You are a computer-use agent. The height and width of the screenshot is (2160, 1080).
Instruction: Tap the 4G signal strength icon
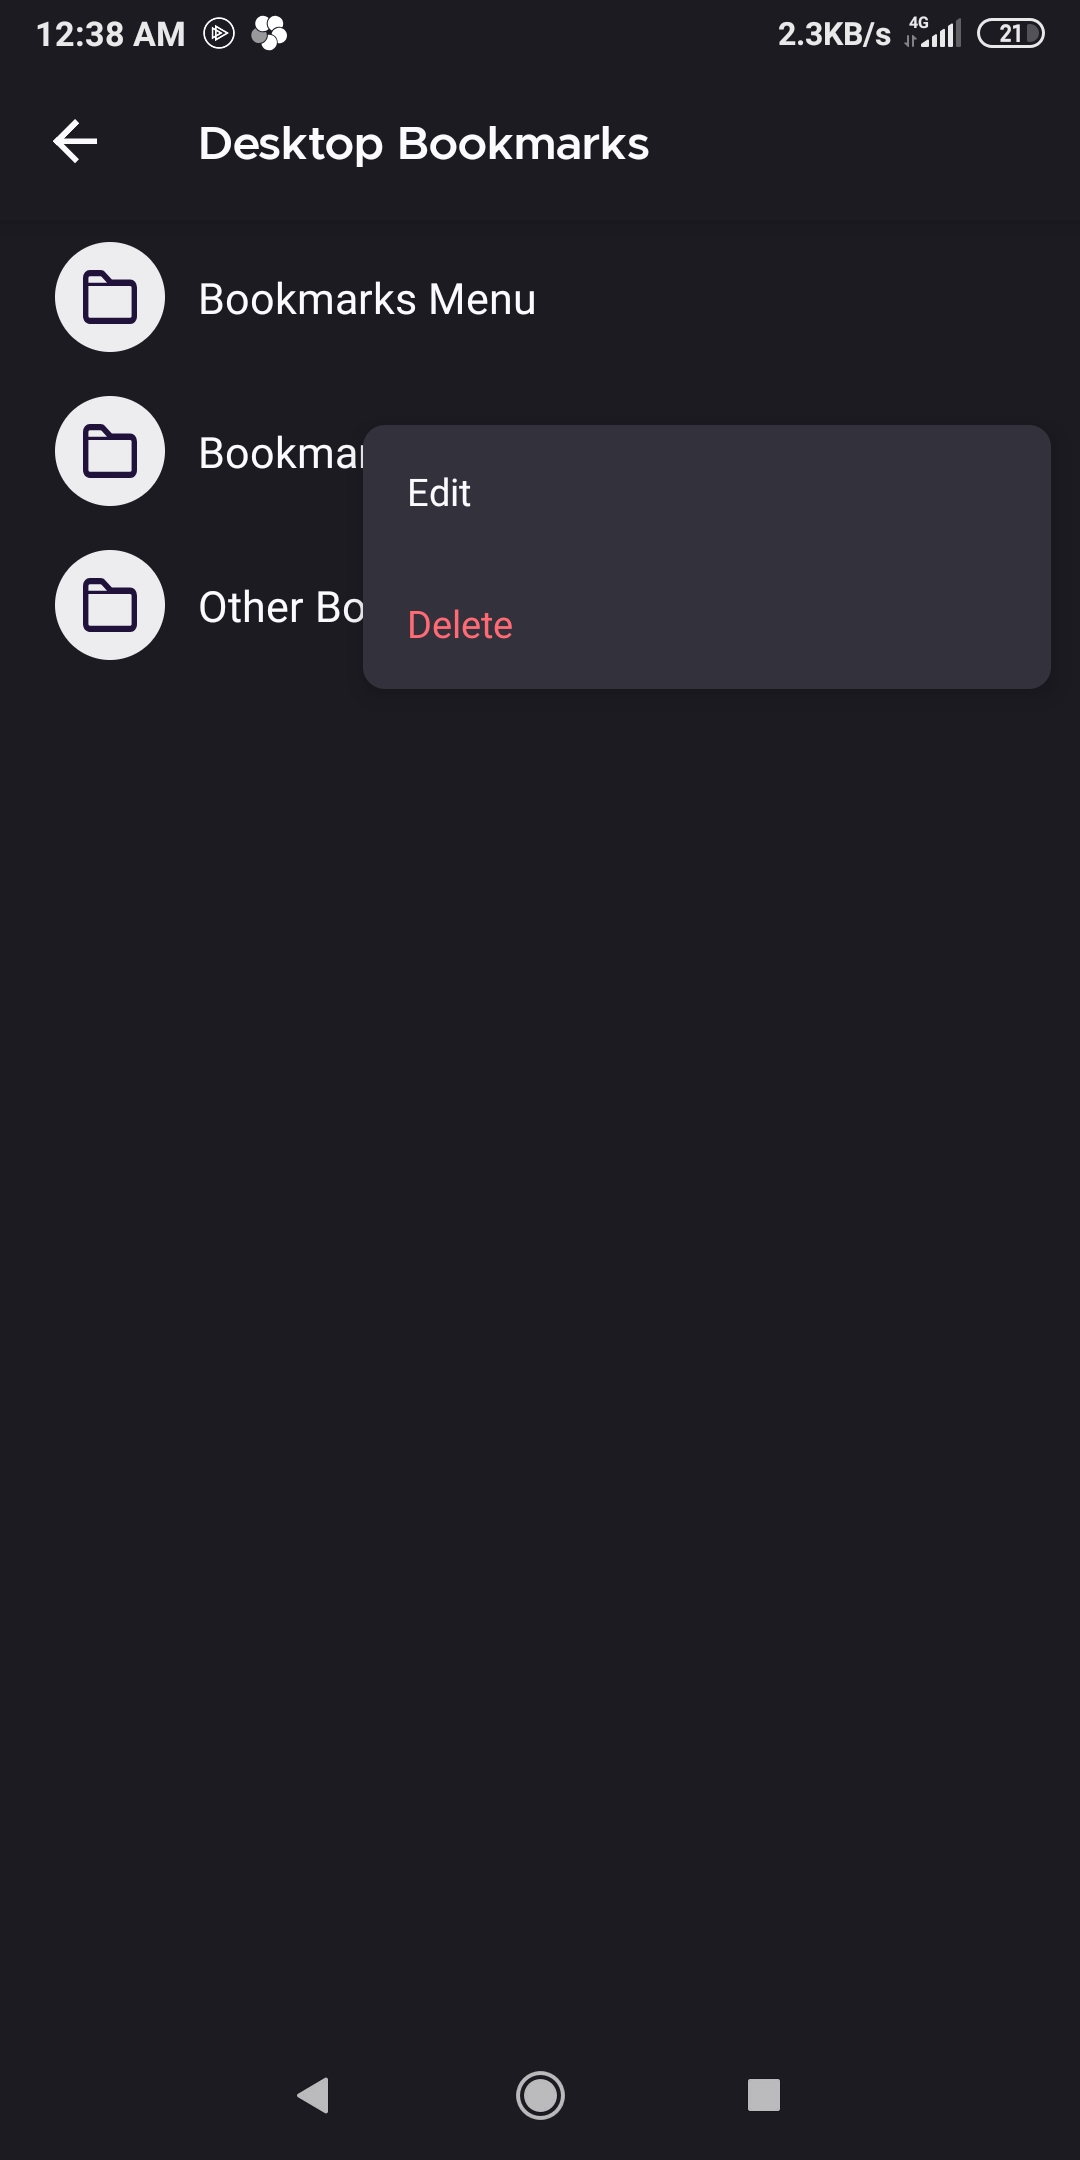coord(933,33)
